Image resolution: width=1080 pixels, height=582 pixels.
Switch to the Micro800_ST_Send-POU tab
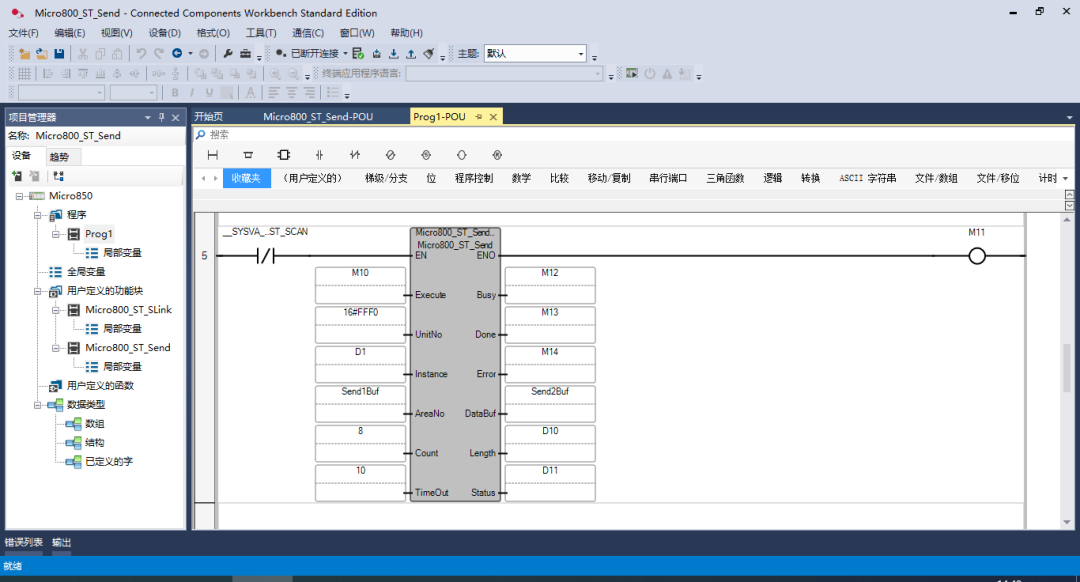(x=317, y=117)
